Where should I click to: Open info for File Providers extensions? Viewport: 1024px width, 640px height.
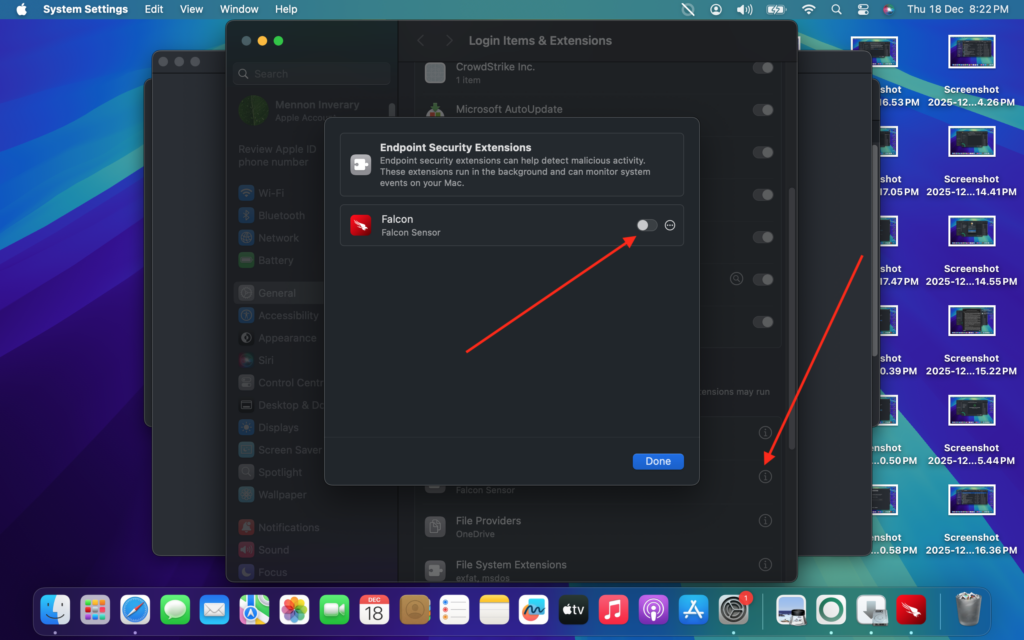coord(765,520)
